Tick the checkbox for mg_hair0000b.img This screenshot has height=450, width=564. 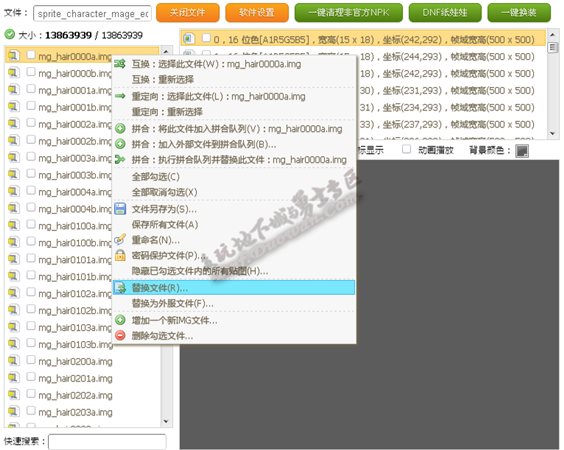[x=31, y=72]
